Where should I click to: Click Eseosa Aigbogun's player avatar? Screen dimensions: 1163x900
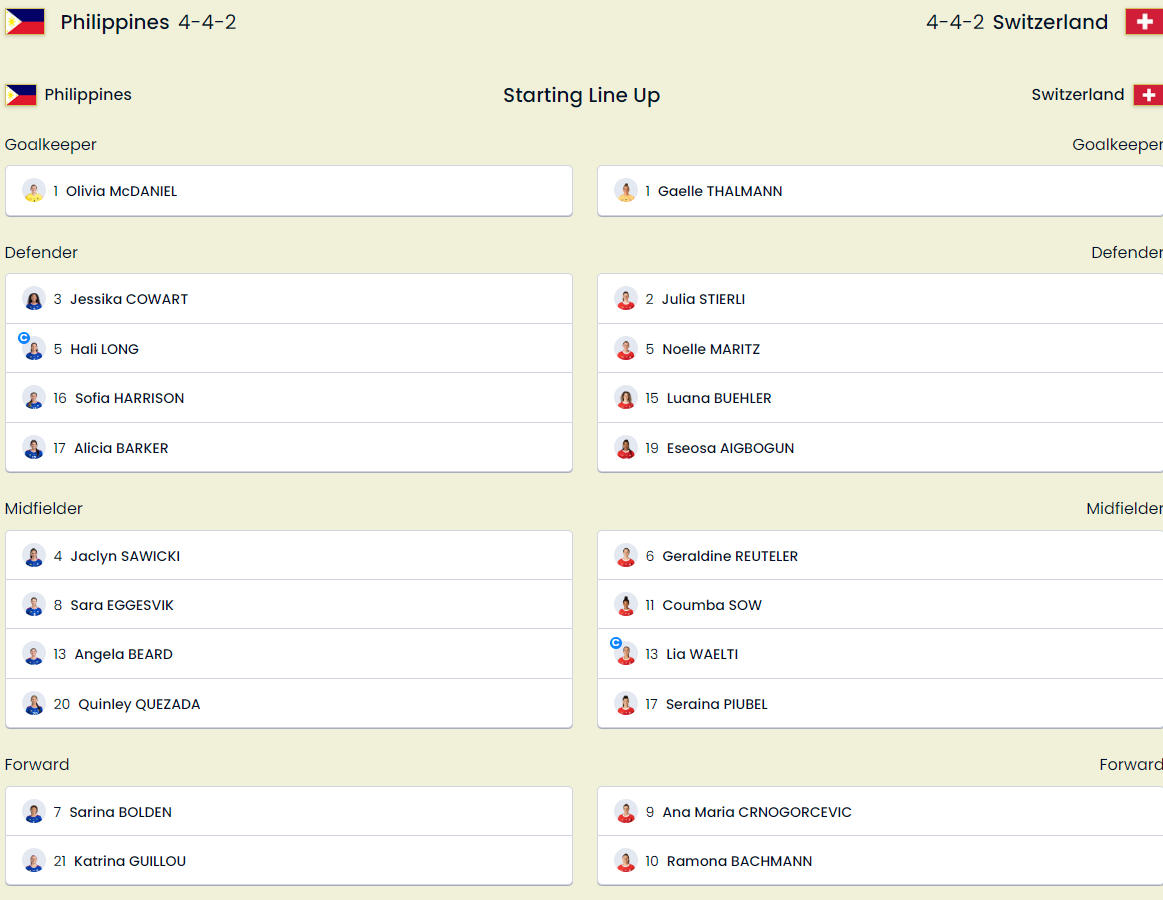[x=626, y=448]
